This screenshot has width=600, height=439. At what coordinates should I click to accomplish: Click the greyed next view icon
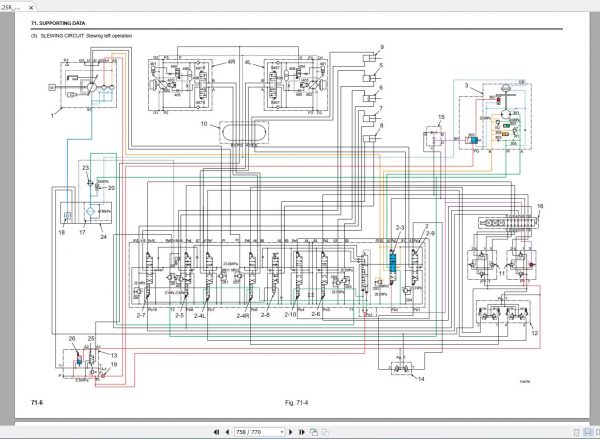326,432
